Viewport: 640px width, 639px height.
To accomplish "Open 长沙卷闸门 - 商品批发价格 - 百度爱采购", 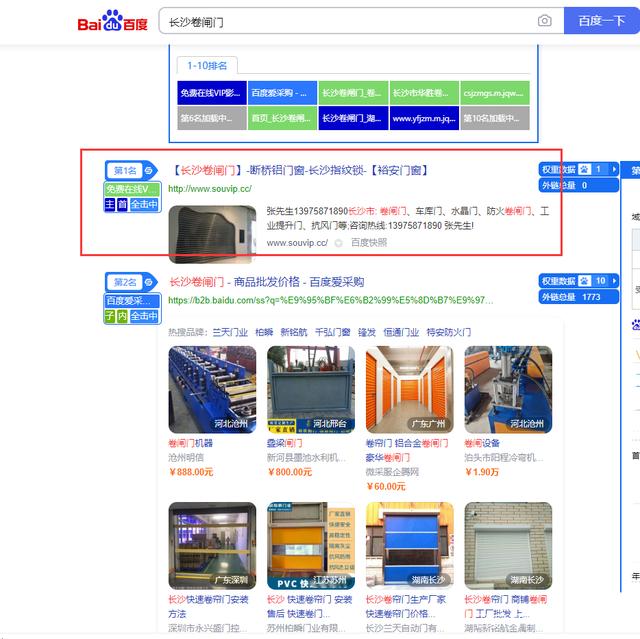I will 267,282.
